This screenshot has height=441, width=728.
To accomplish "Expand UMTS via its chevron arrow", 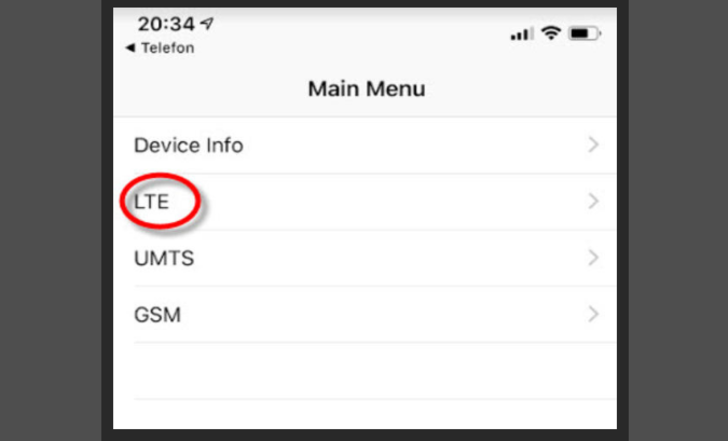I will tap(593, 258).
